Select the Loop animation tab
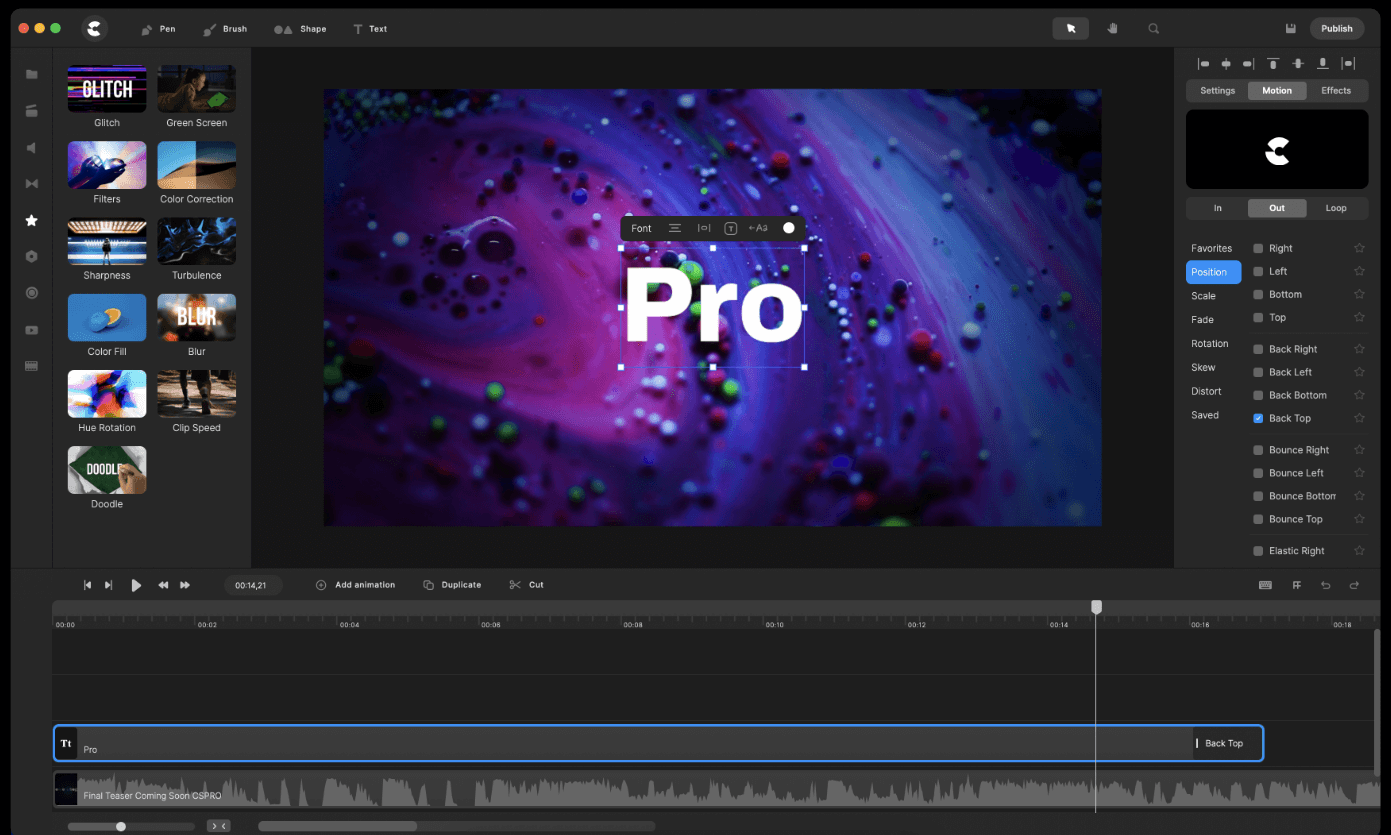1391x835 pixels. (x=1336, y=208)
